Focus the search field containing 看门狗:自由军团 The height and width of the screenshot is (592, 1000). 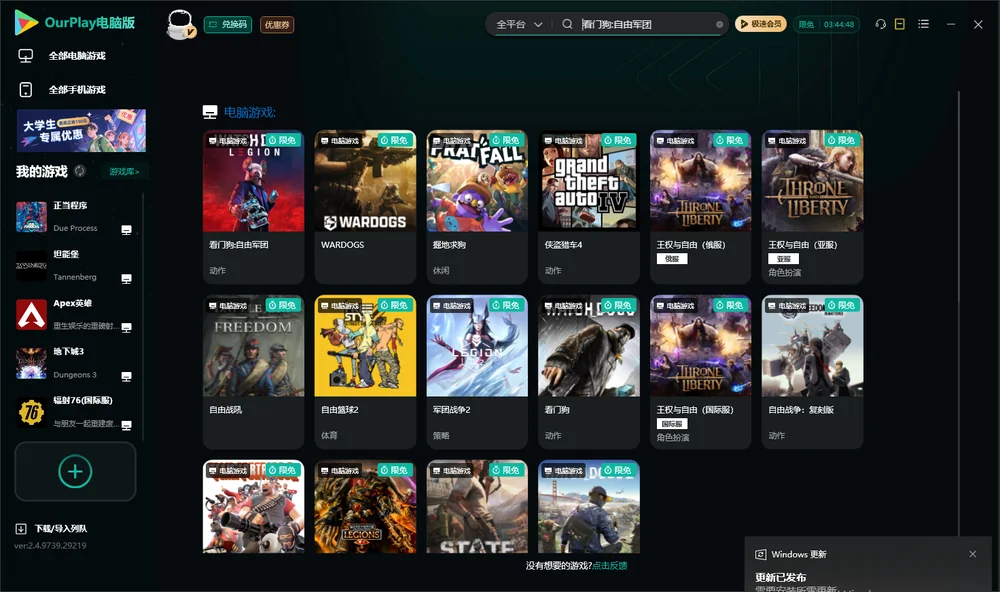click(646, 24)
